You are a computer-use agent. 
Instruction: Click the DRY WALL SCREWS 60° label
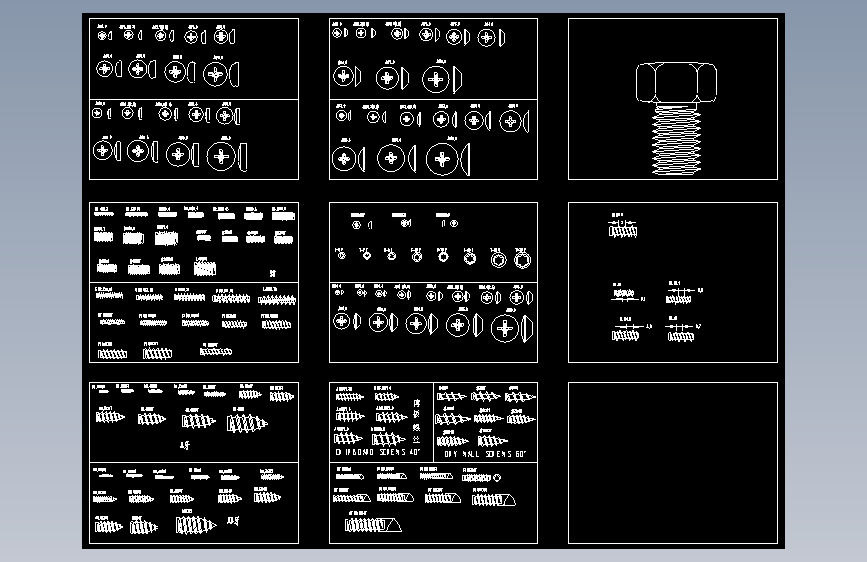[x=485, y=454]
